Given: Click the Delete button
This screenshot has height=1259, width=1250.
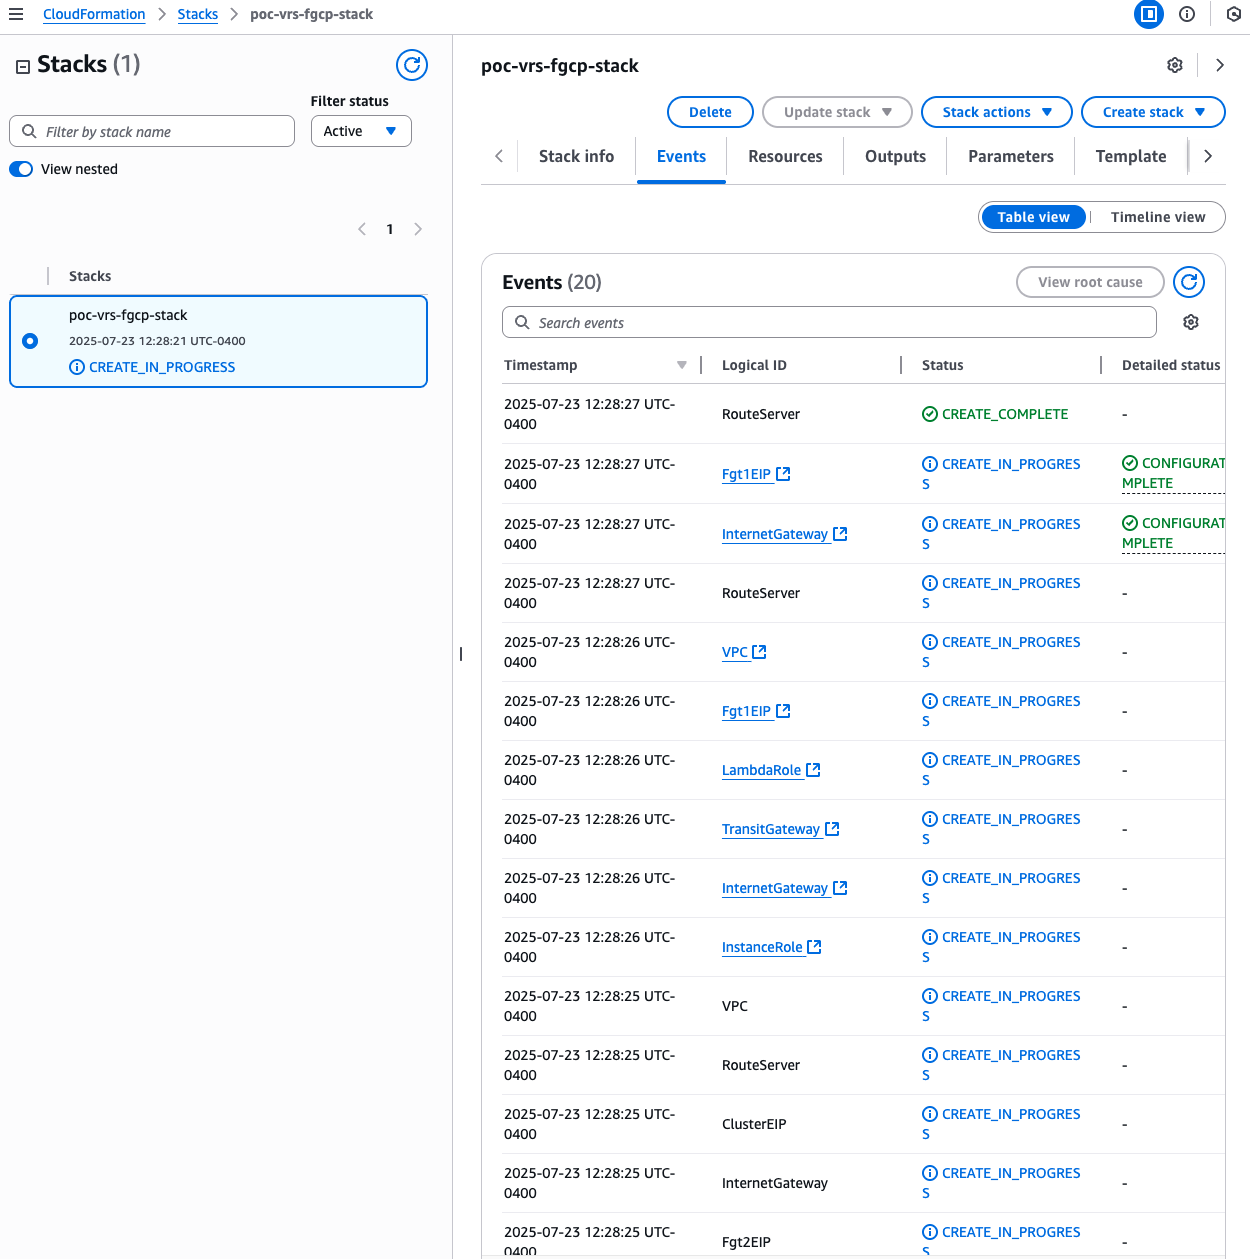Looking at the screenshot, I should [x=710, y=112].
